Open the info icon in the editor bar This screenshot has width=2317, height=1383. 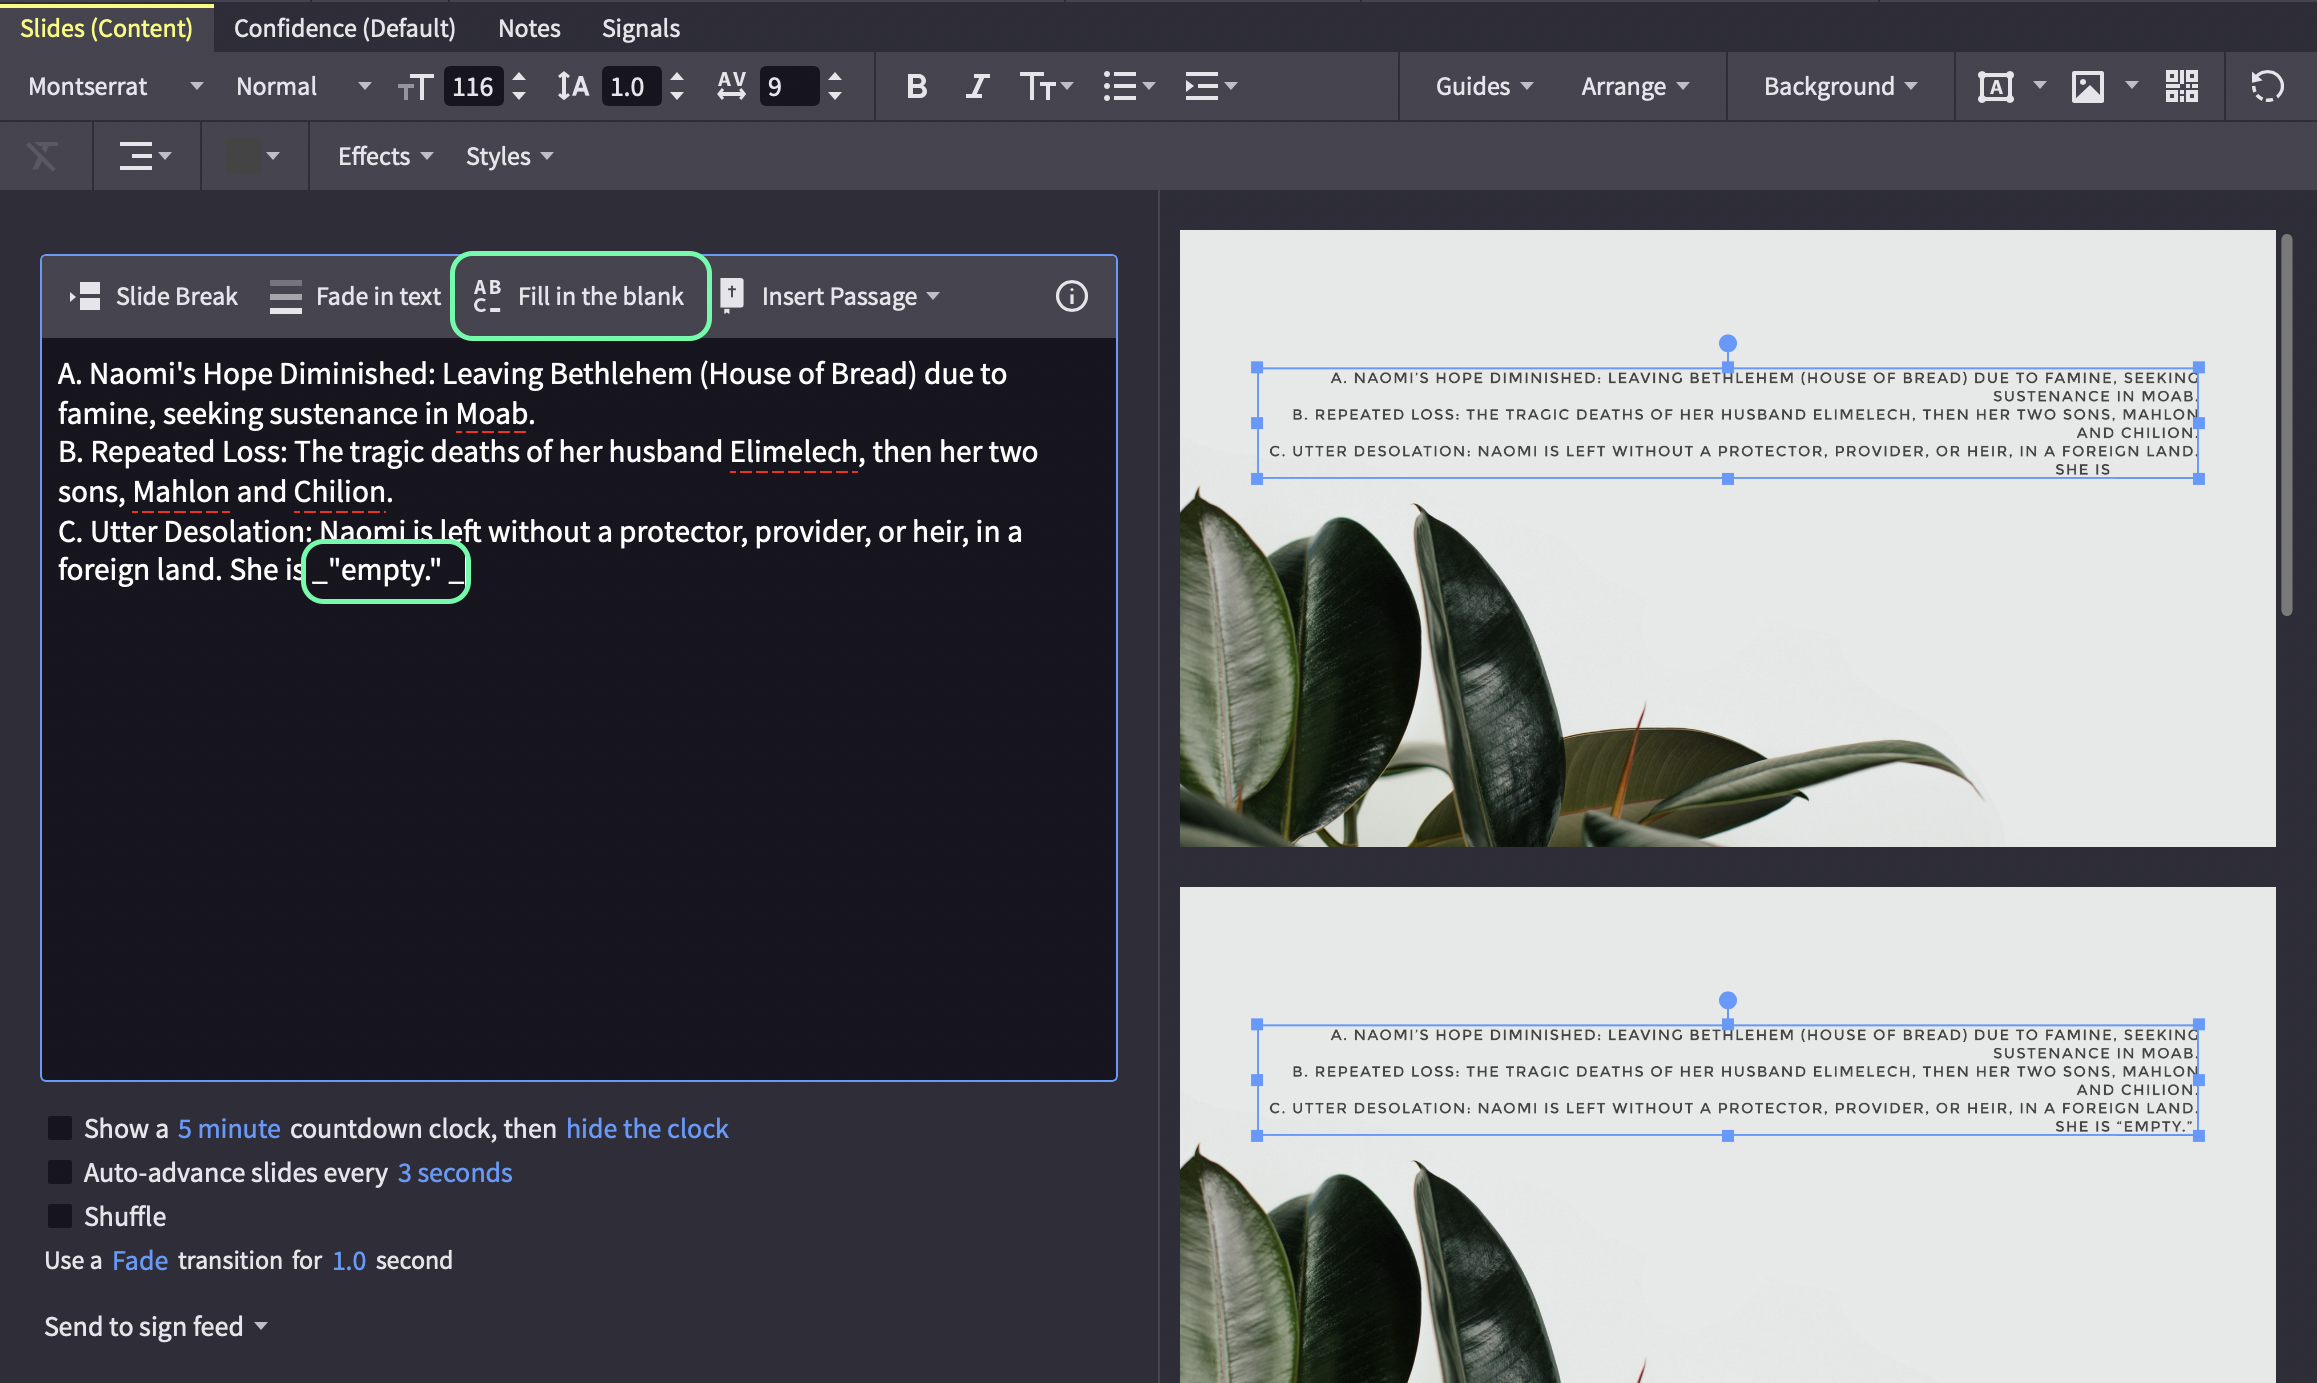point(1071,296)
